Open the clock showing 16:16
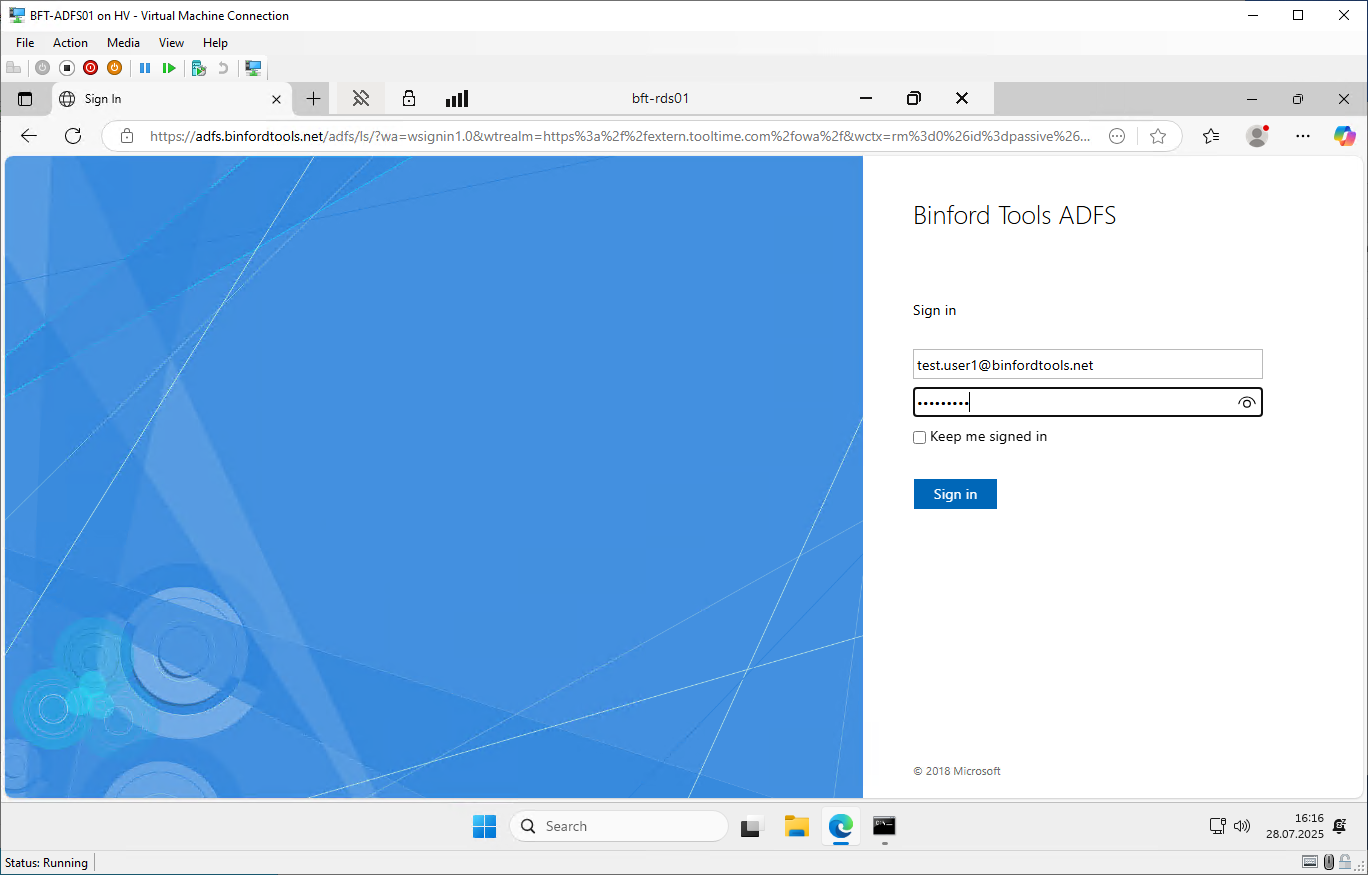 (1294, 826)
